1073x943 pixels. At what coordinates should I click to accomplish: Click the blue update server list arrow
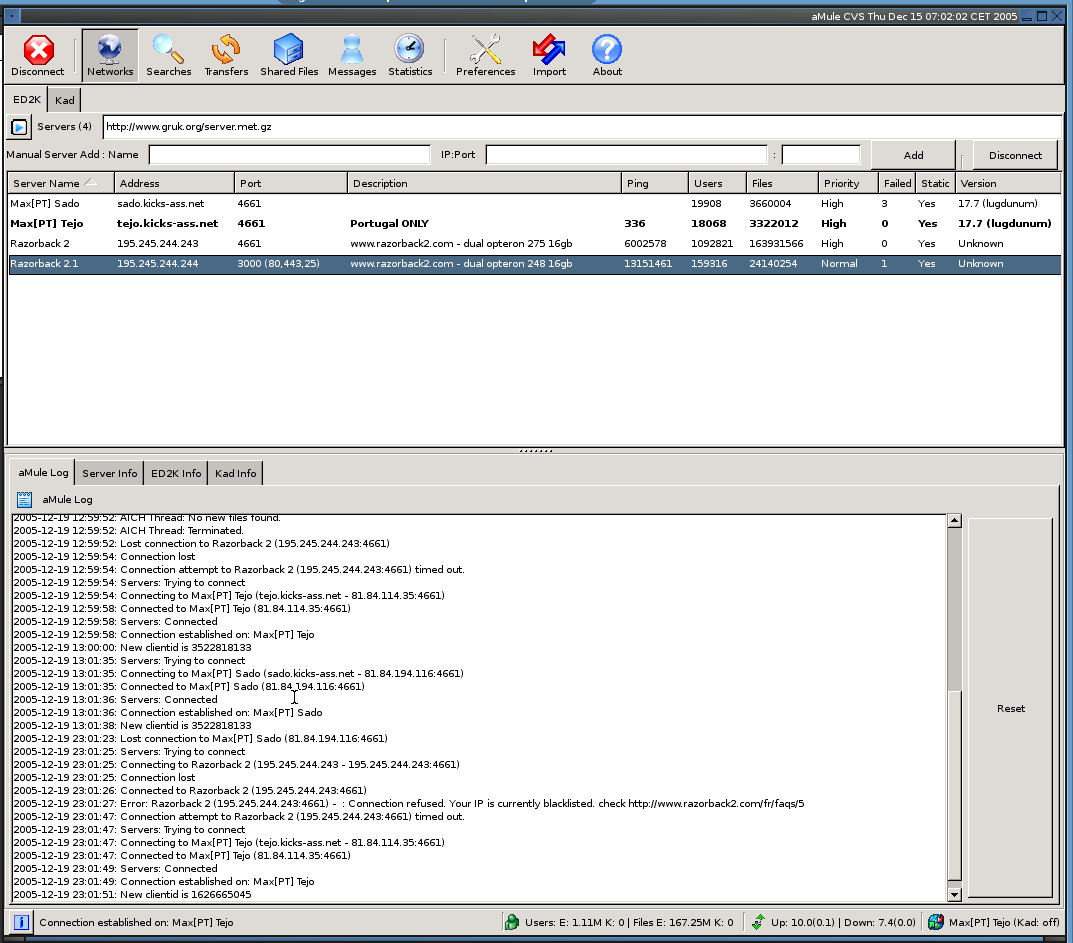coord(19,128)
